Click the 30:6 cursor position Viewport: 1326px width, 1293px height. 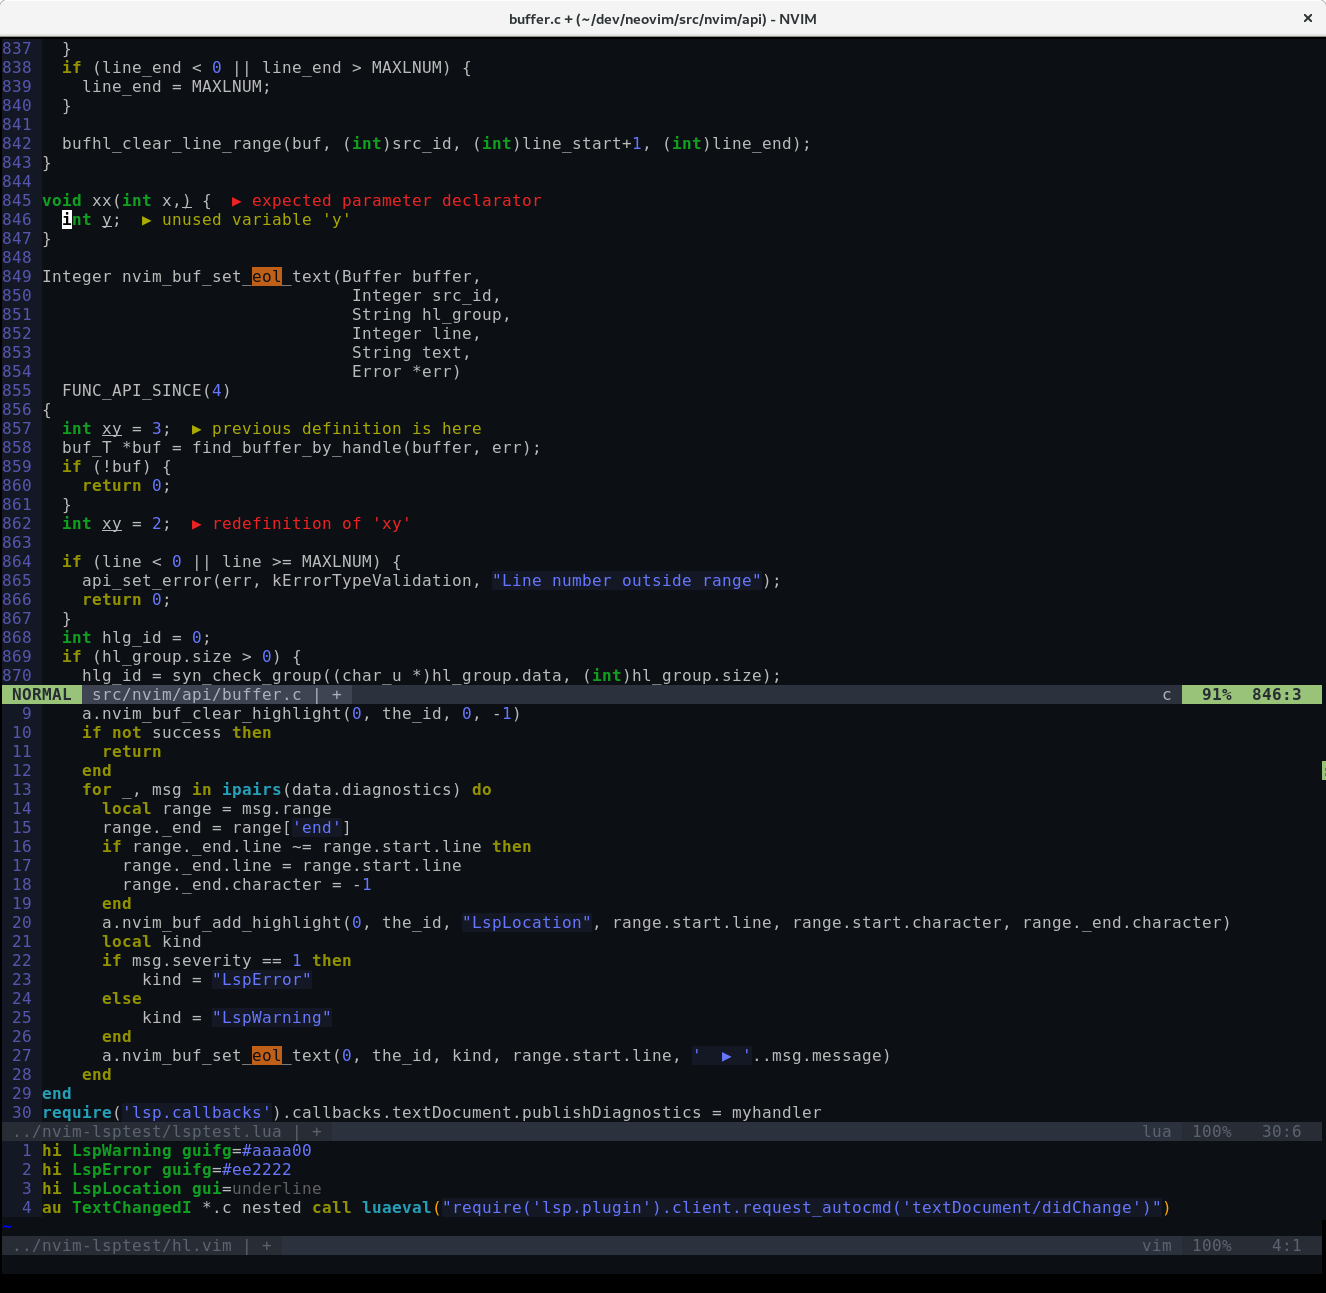coord(1282,1132)
